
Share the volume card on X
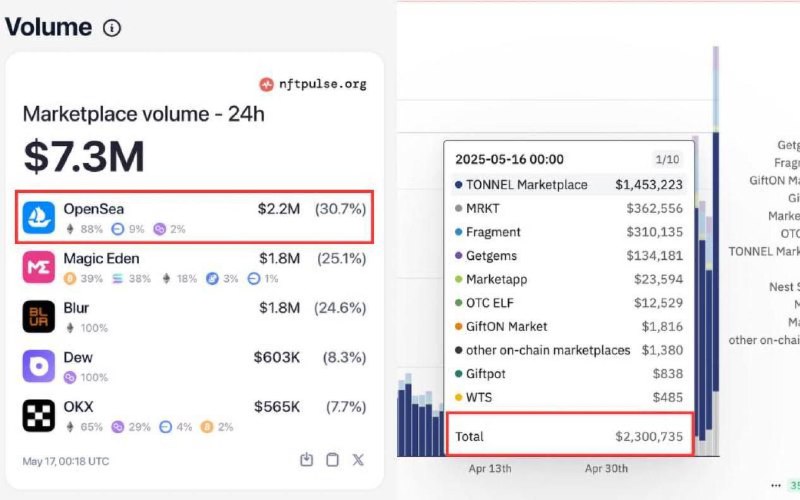tap(358, 460)
